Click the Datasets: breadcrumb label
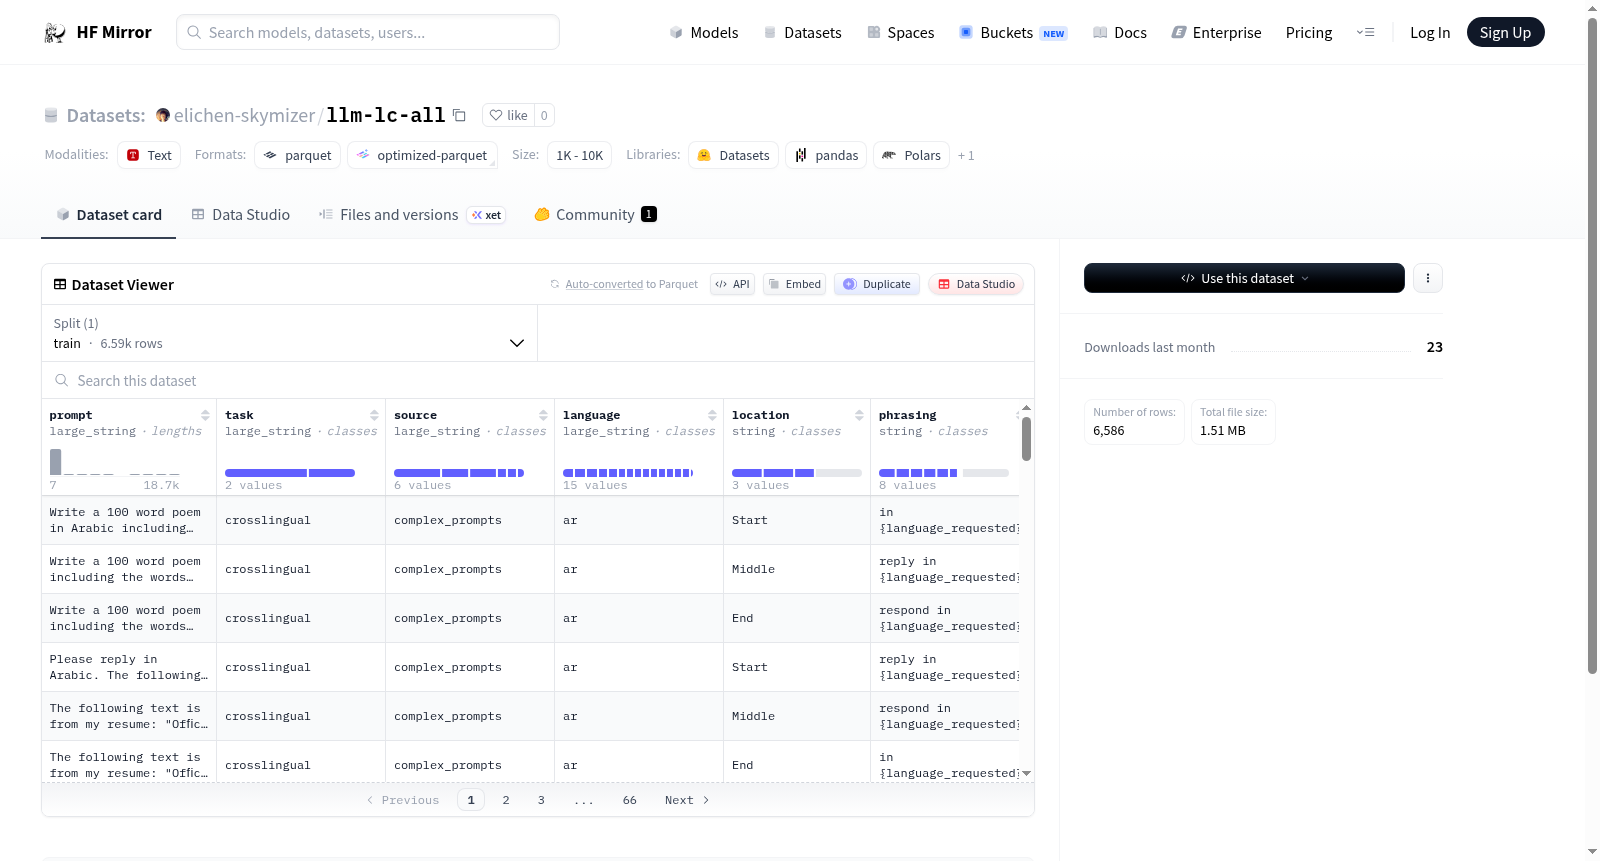This screenshot has width=1600, height=861. pyautogui.click(x=106, y=116)
